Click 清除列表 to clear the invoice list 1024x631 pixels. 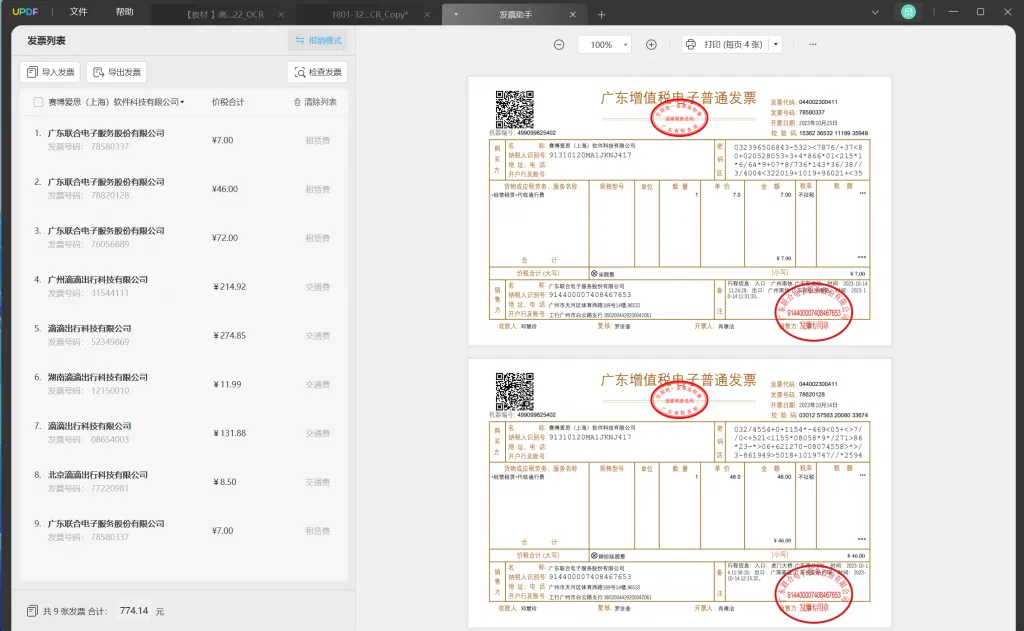315,102
